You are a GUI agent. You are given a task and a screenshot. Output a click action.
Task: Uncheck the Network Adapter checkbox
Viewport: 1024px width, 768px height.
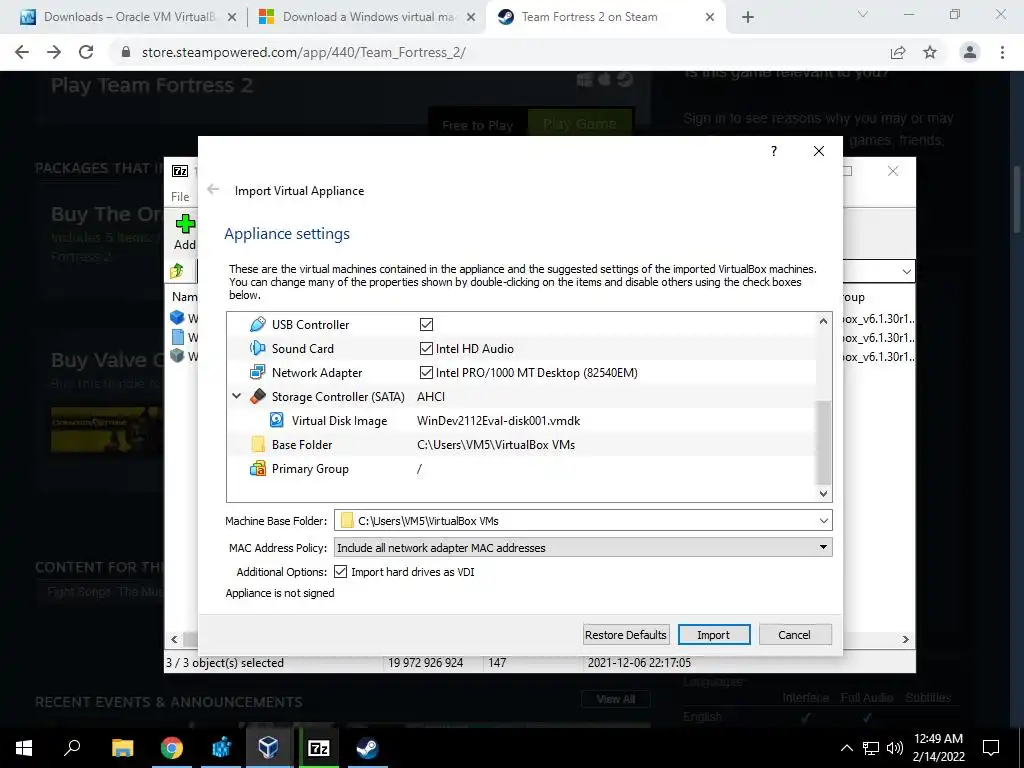426,373
